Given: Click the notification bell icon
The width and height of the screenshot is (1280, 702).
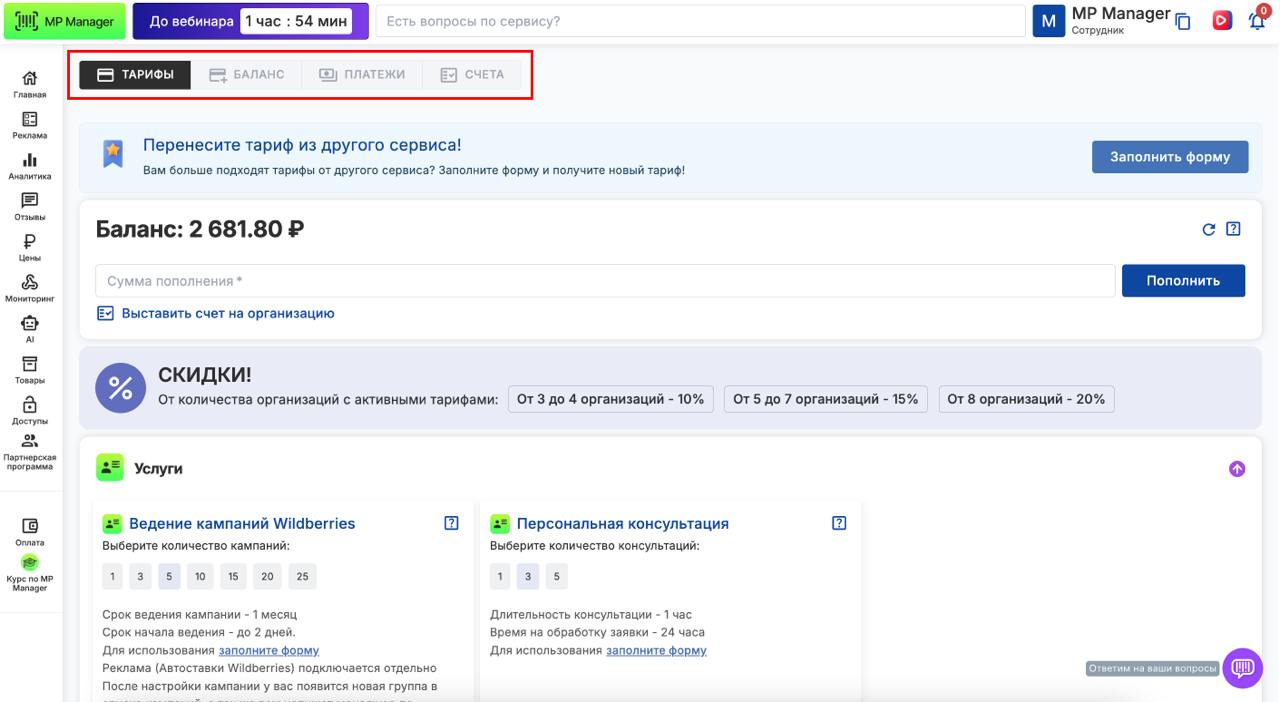Looking at the screenshot, I should 1256,21.
